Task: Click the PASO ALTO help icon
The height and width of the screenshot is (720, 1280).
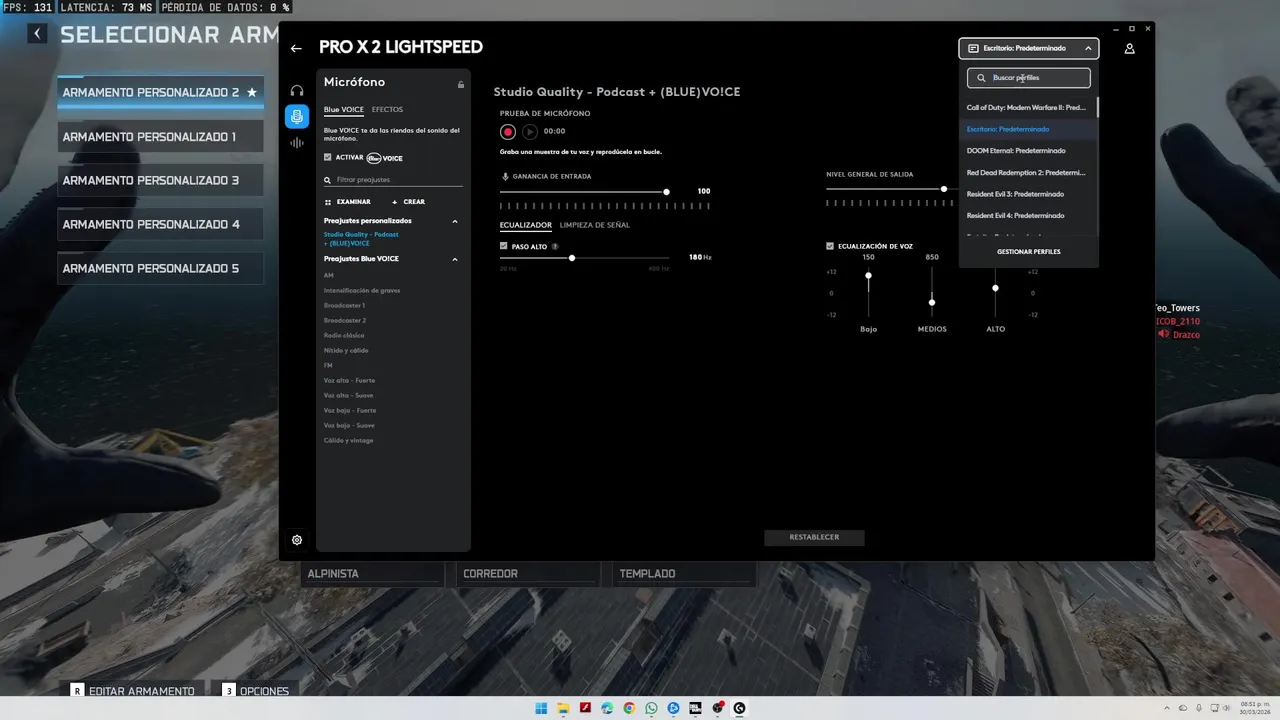Action: point(555,246)
